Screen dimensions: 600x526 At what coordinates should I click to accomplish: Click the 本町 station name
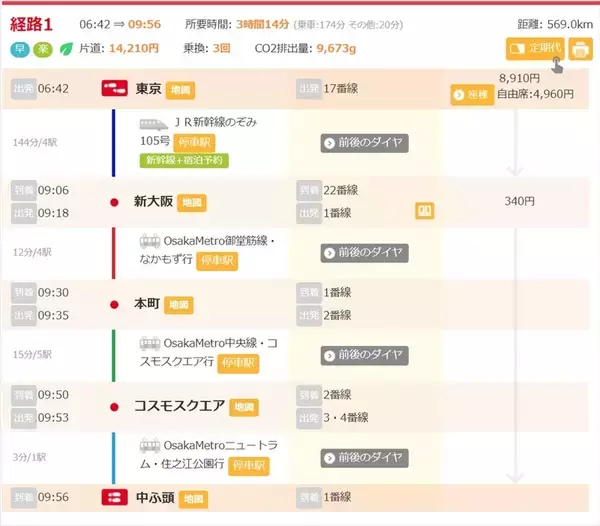(x=147, y=304)
